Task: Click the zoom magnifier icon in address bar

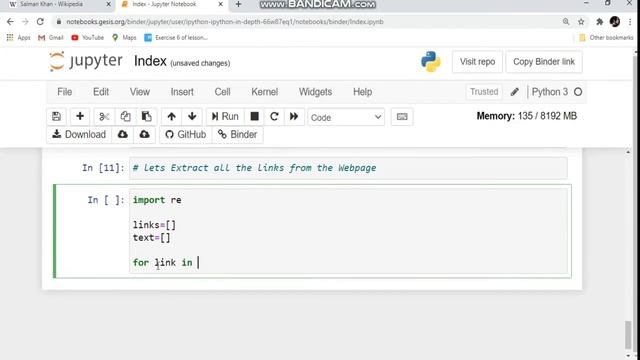Action: coord(566,22)
